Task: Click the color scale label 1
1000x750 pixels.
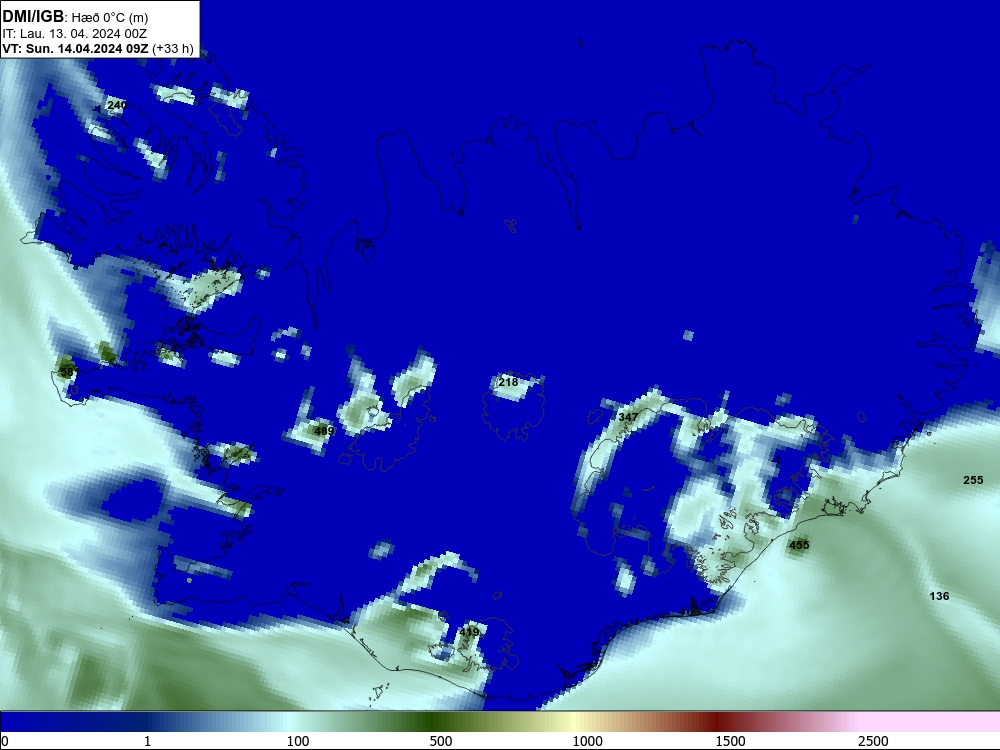Action: click(147, 741)
